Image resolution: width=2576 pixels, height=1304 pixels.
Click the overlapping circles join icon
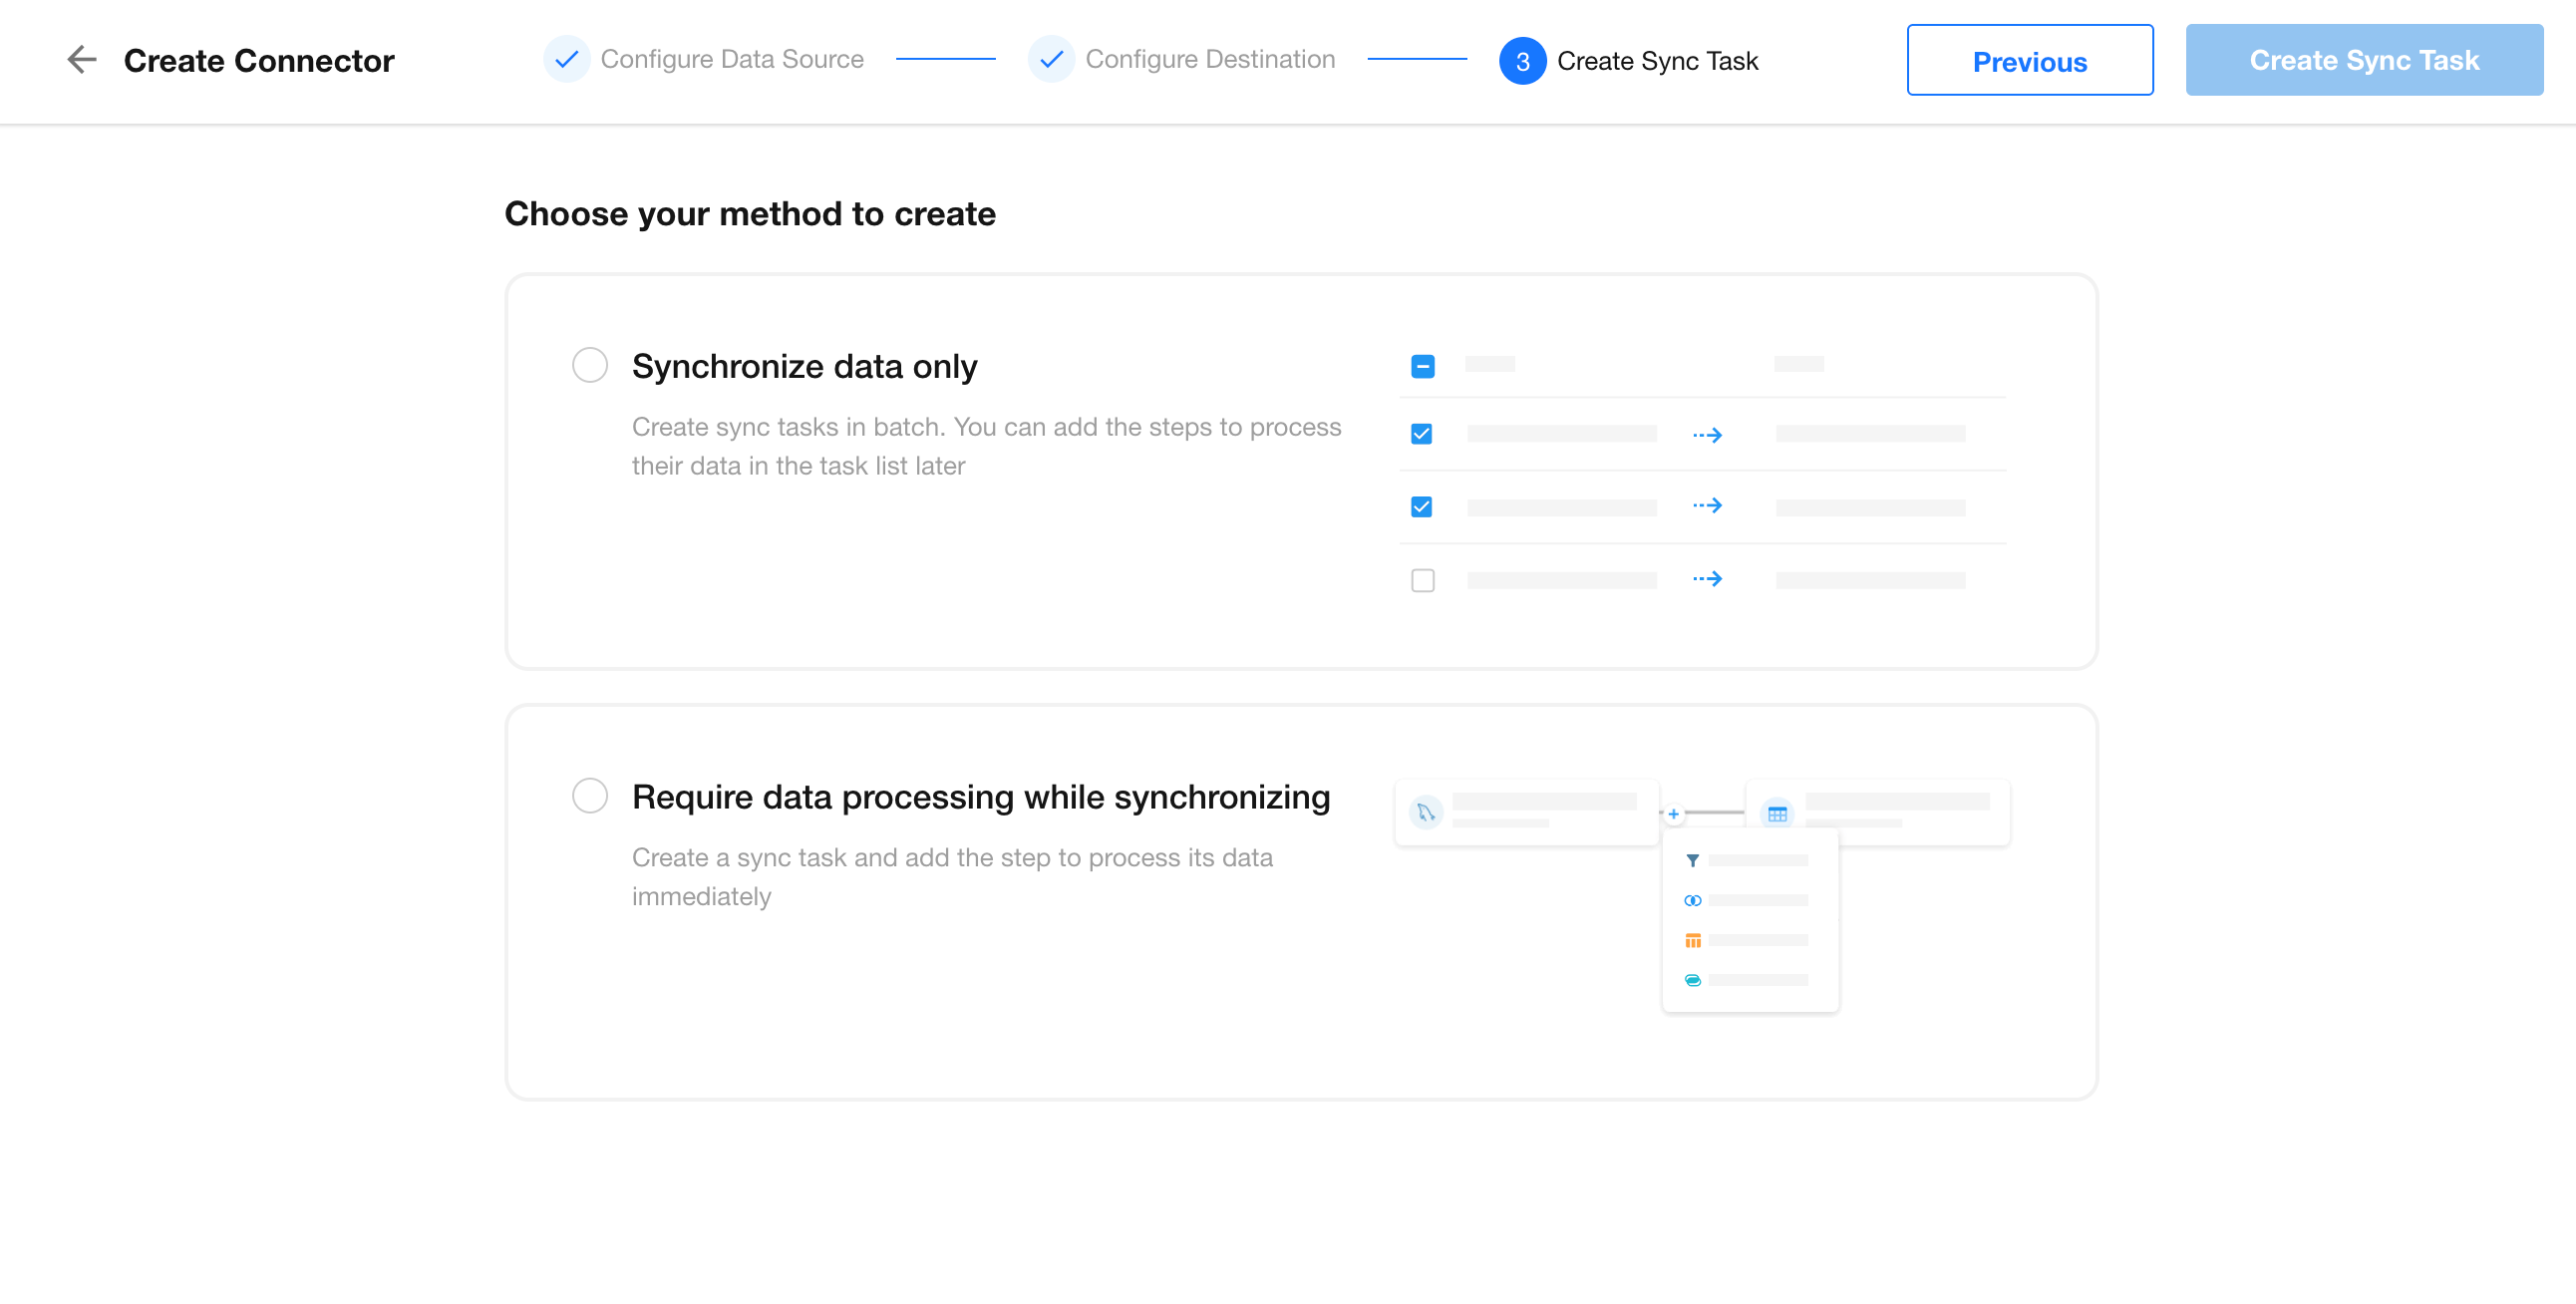(x=1692, y=900)
